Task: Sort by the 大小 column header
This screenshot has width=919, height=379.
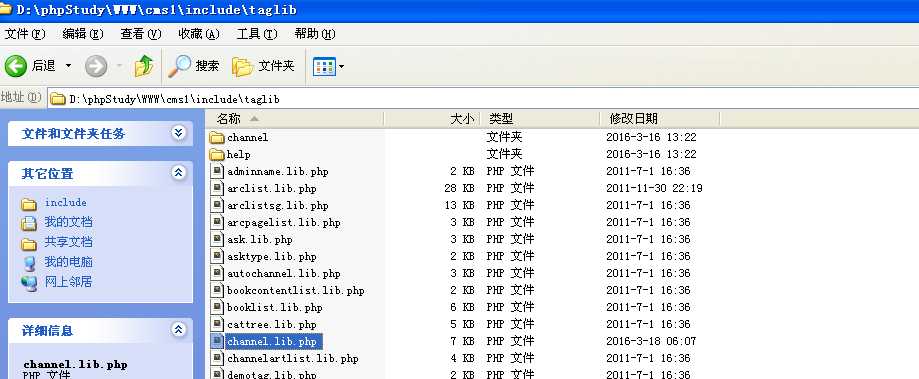Action: tap(433, 119)
